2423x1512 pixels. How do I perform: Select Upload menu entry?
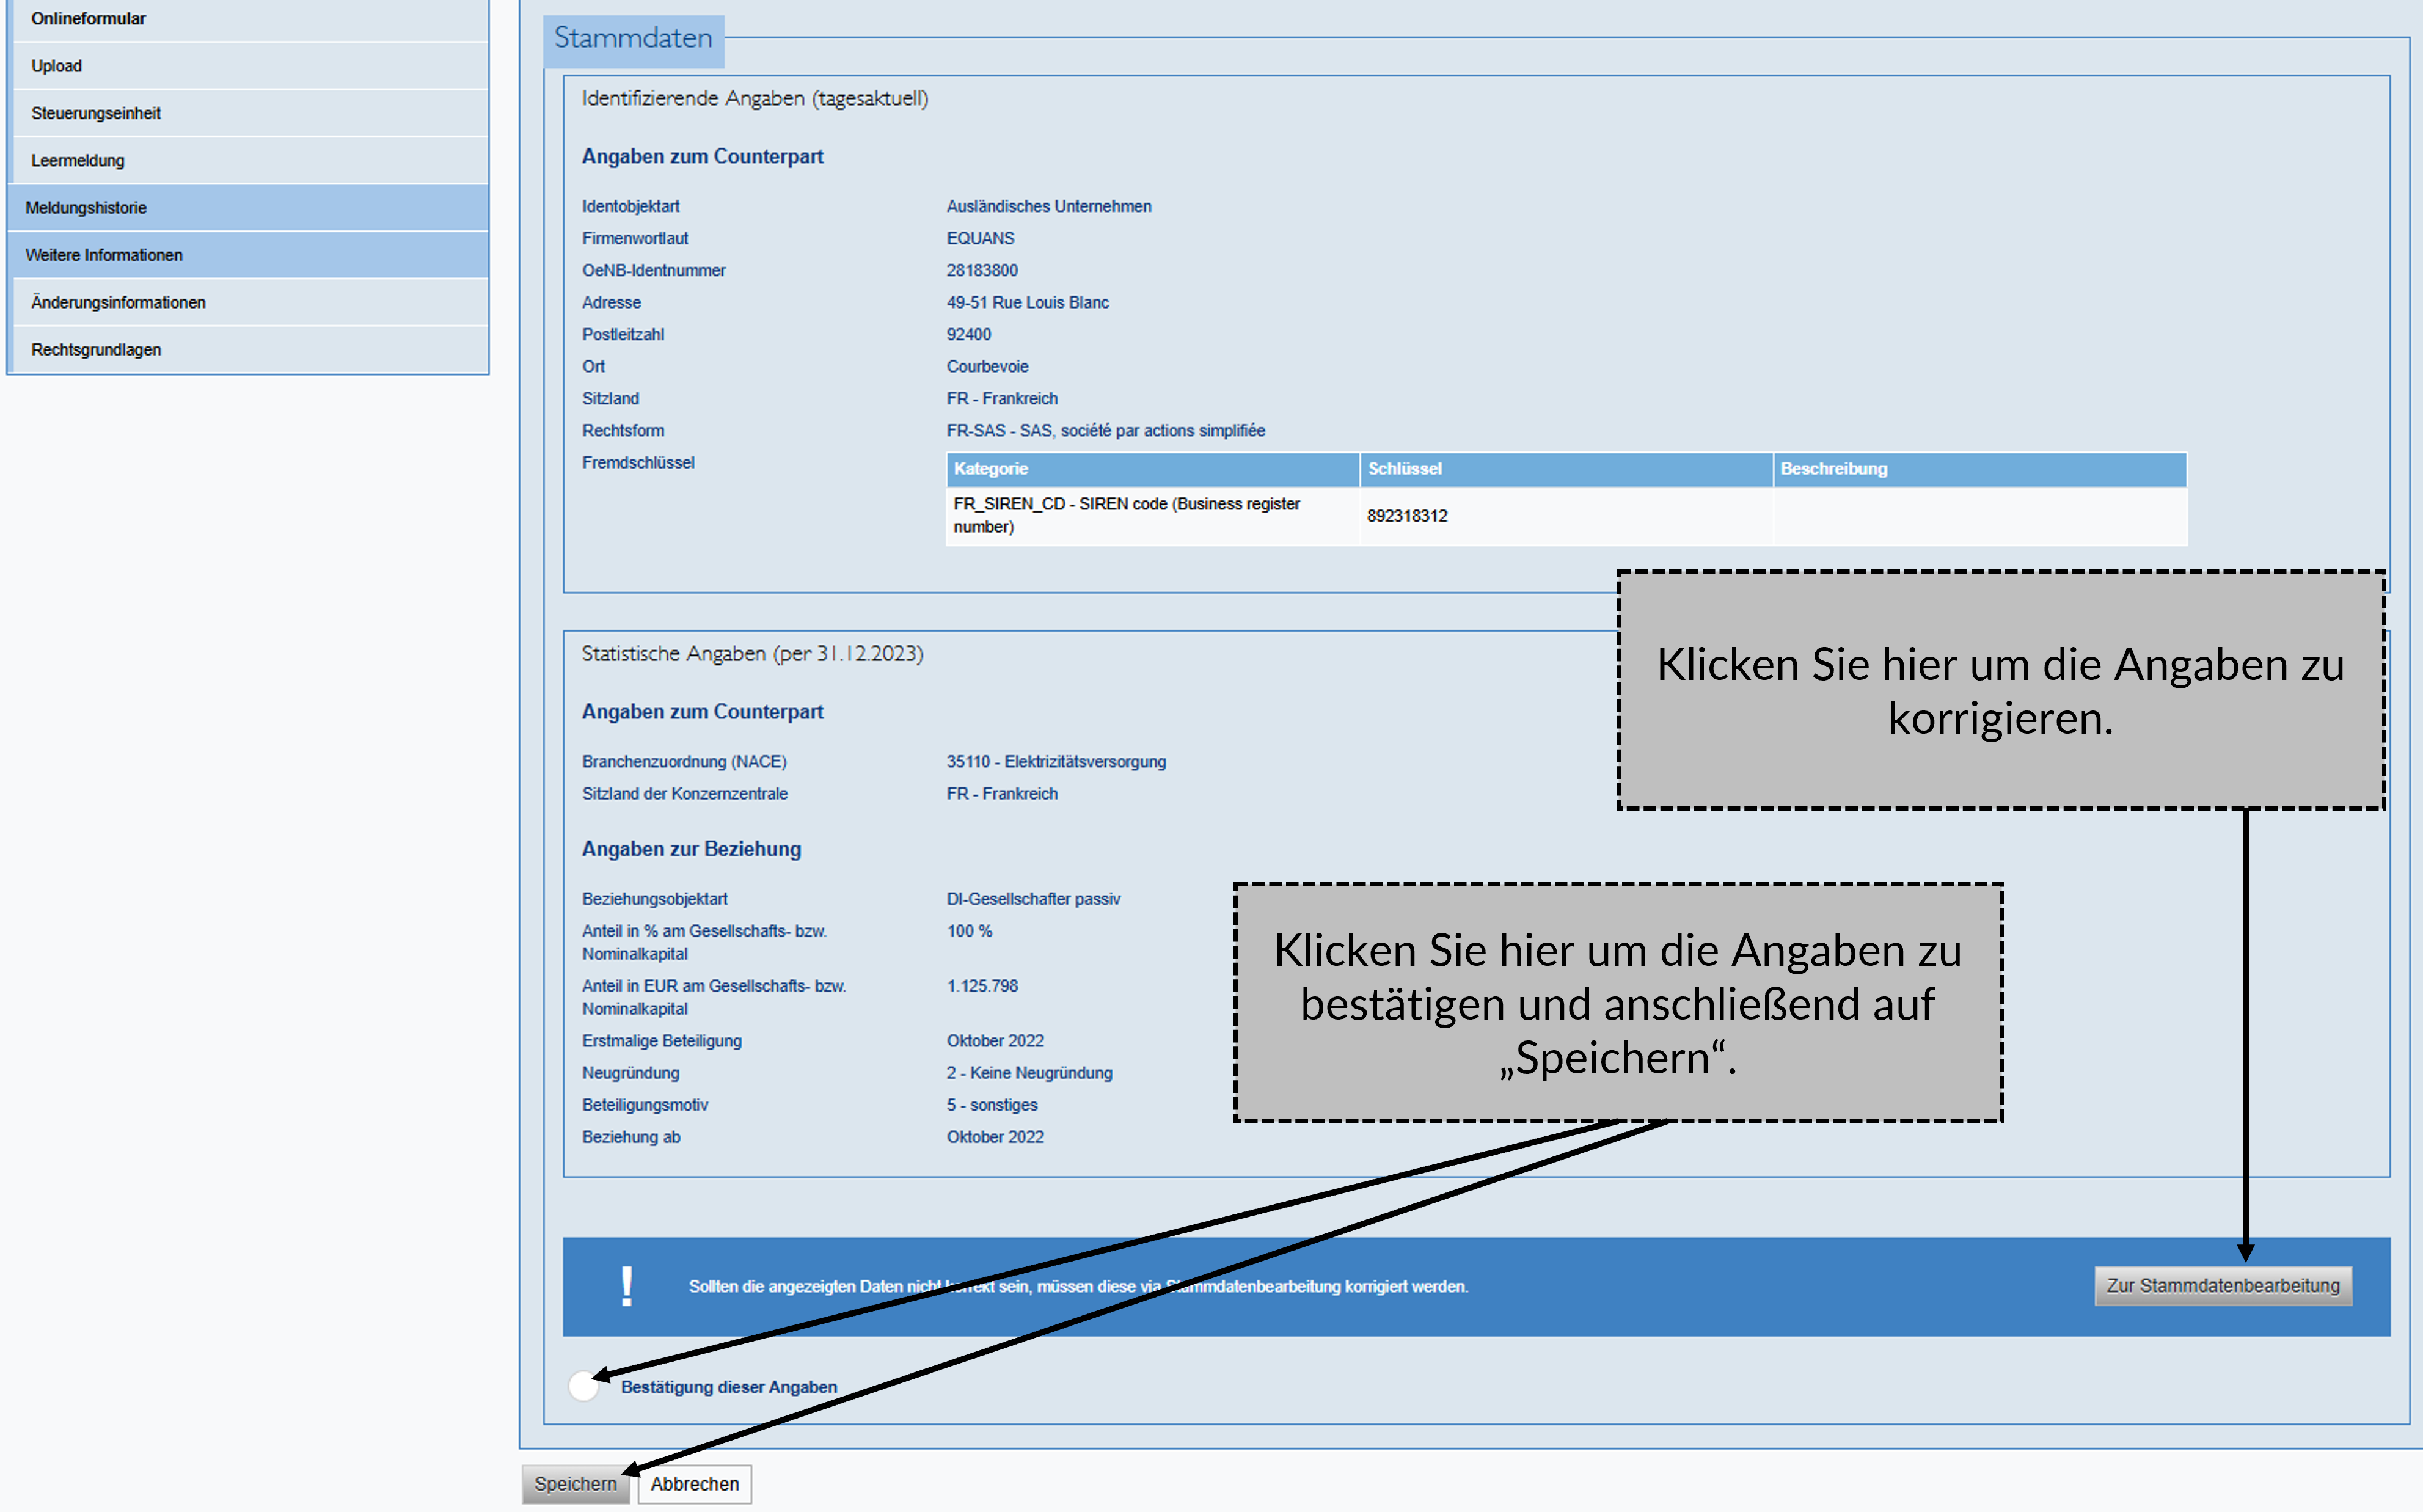click(x=56, y=66)
